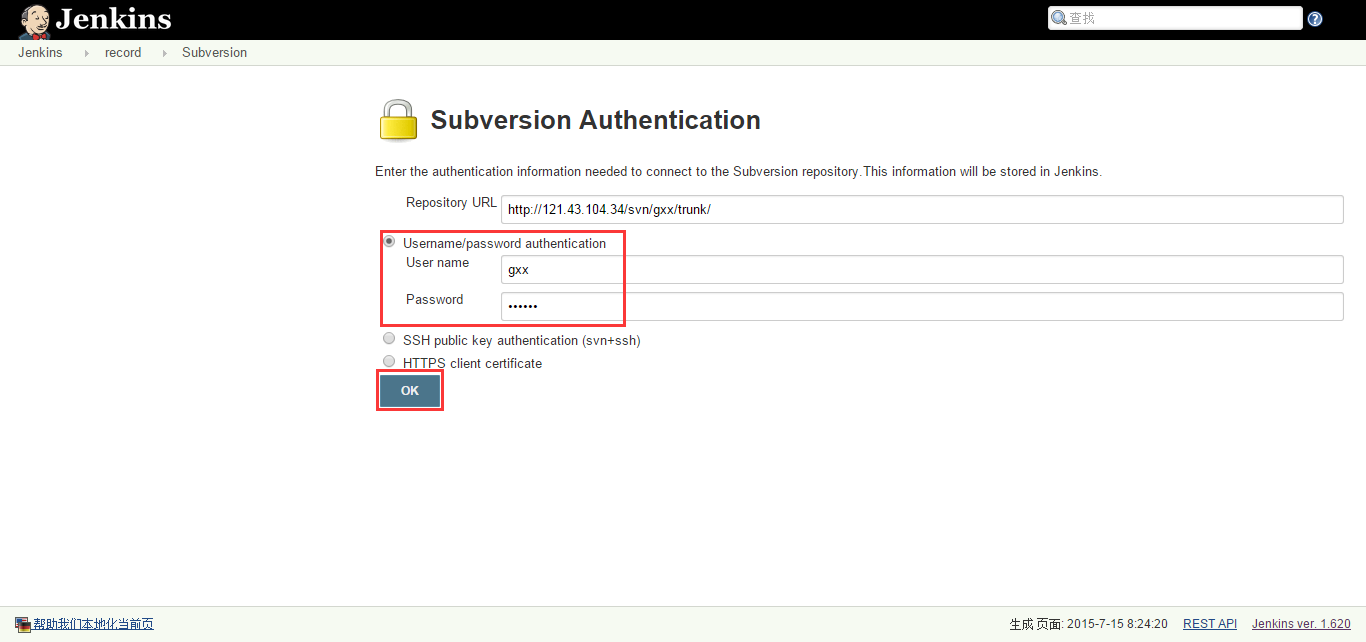Screen dimensions: 1366x642
Task: Open the REST API link
Action: [x=1210, y=624]
